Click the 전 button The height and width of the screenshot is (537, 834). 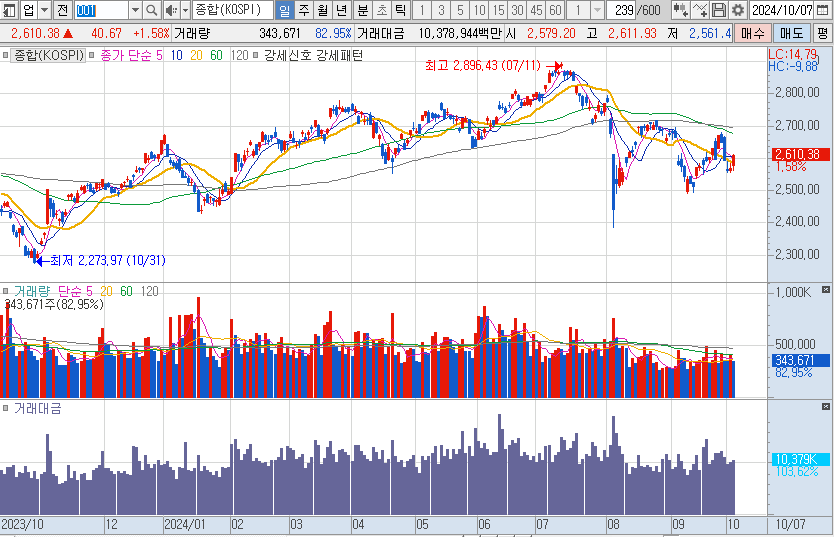pos(62,10)
